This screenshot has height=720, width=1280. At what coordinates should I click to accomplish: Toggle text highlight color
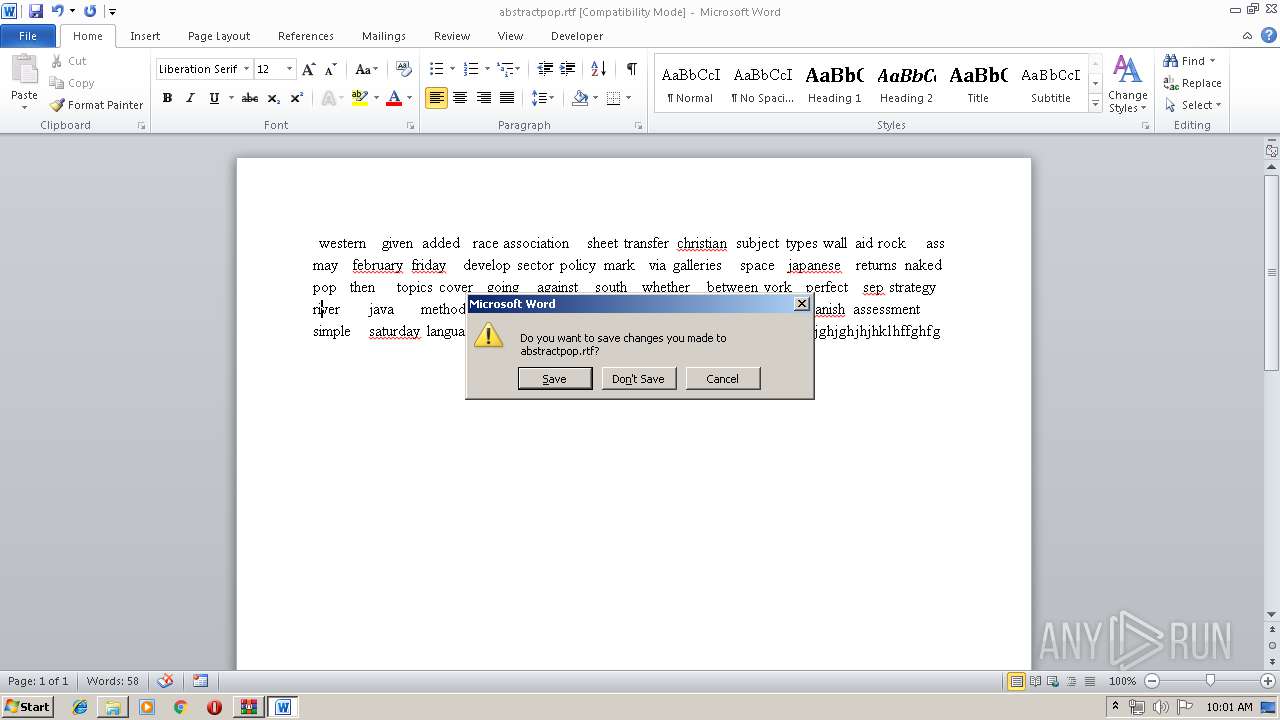(360, 98)
